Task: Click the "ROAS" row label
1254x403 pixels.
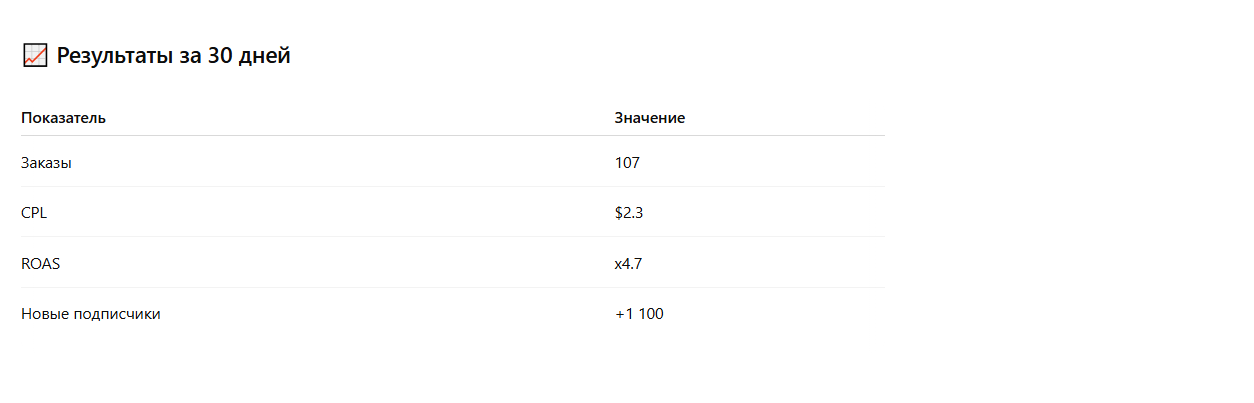Action: pyautogui.click(x=40, y=264)
